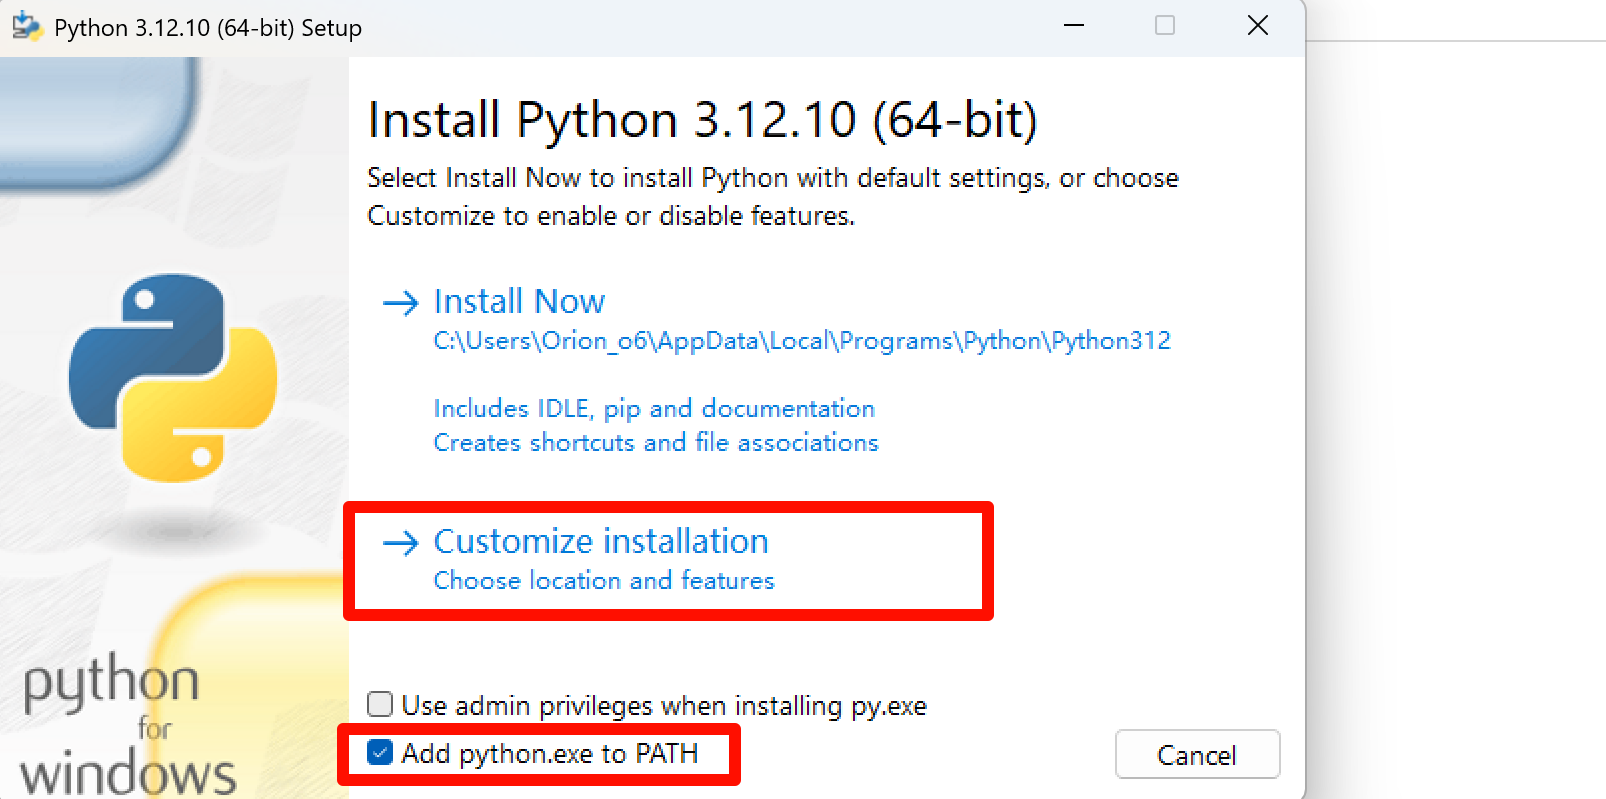Image resolution: width=1606 pixels, height=799 pixels.
Task: Minimize the Python Setup window
Action: pos(1074,26)
